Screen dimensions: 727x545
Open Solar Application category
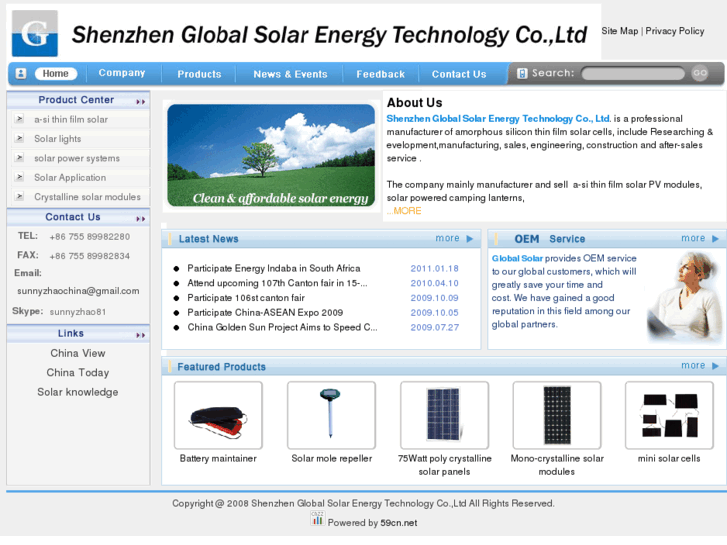(x=70, y=178)
